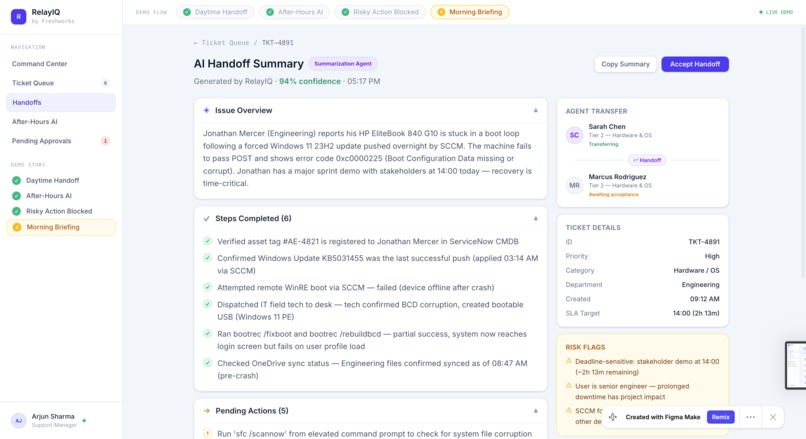
Task: Click the check icon for field tech step
Action: pyautogui.click(x=207, y=304)
